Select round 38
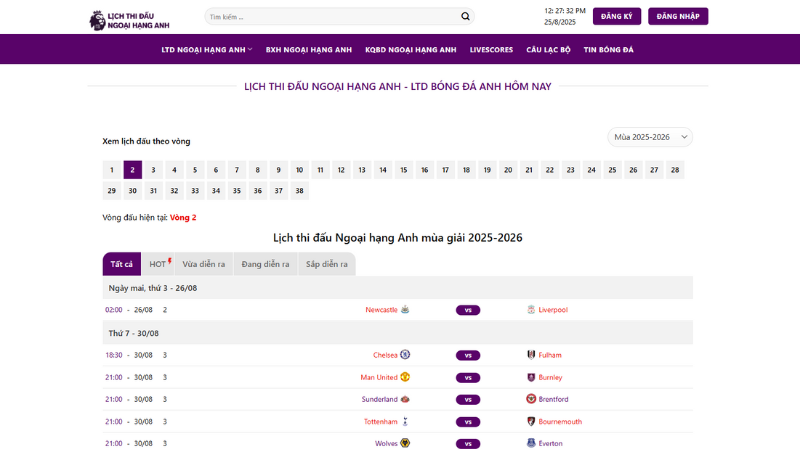Screen dimensions: 800x450 [x=299, y=191]
